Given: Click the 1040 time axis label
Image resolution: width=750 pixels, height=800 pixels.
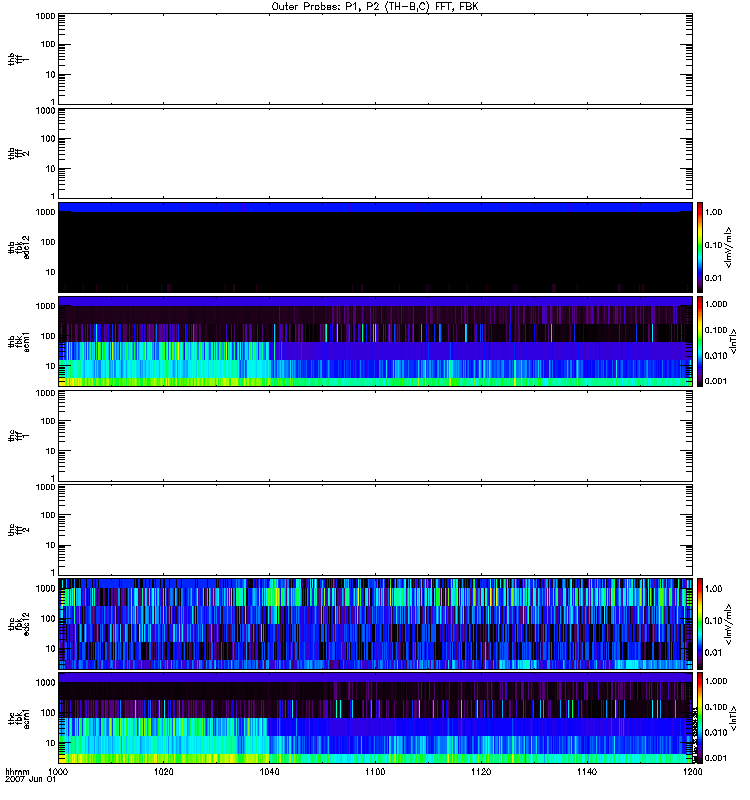Looking at the screenshot, I should click(270, 773).
